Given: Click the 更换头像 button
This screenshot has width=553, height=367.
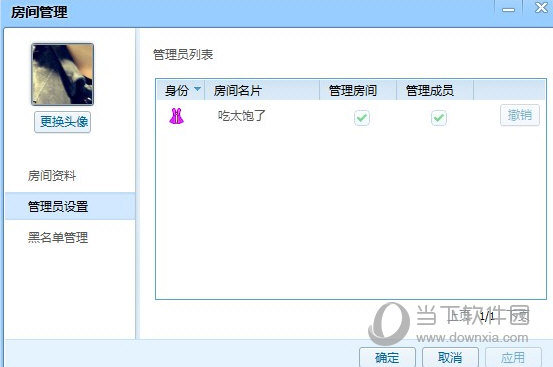Looking at the screenshot, I should point(62,122).
